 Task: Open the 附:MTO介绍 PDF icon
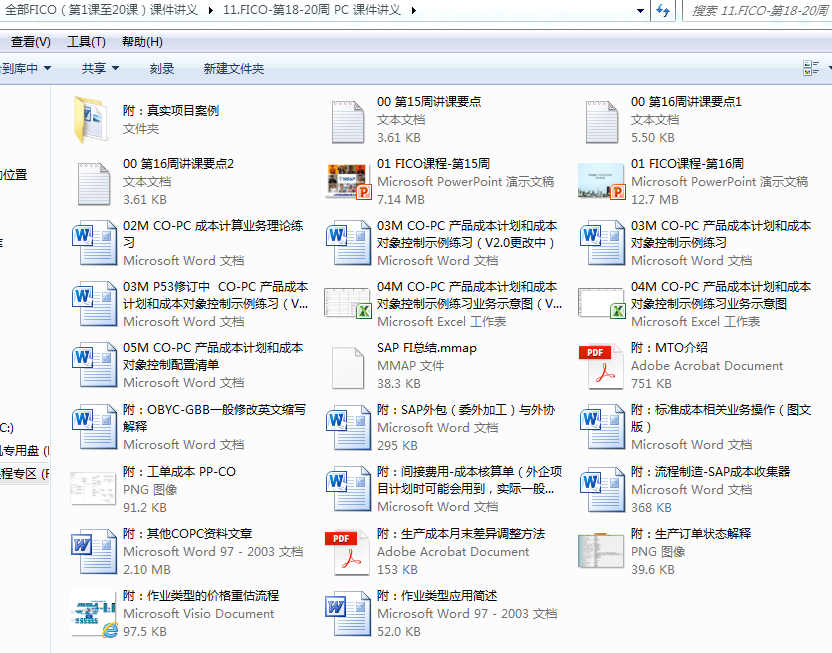pyautogui.click(x=601, y=367)
